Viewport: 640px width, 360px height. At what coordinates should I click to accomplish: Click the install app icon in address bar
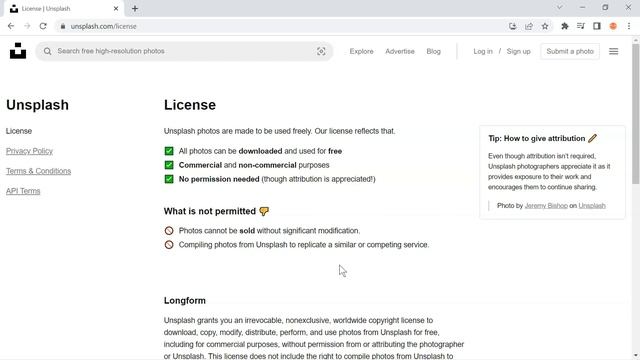tap(513, 26)
